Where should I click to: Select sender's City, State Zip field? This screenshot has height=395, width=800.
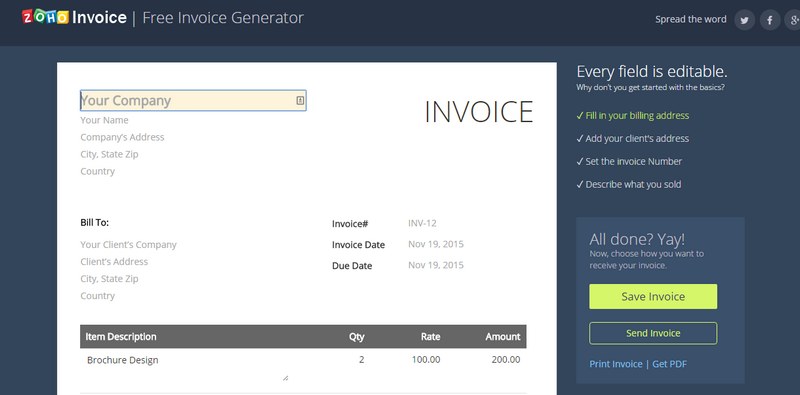109,154
